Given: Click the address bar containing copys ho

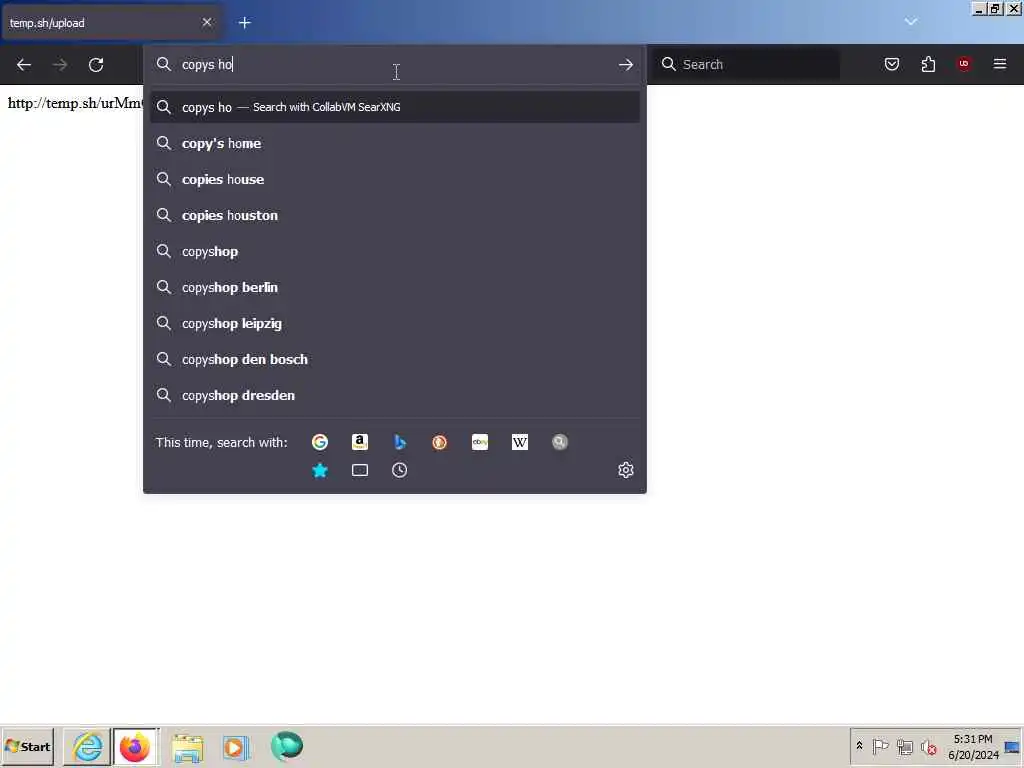Looking at the screenshot, I should click(x=395, y=65).
